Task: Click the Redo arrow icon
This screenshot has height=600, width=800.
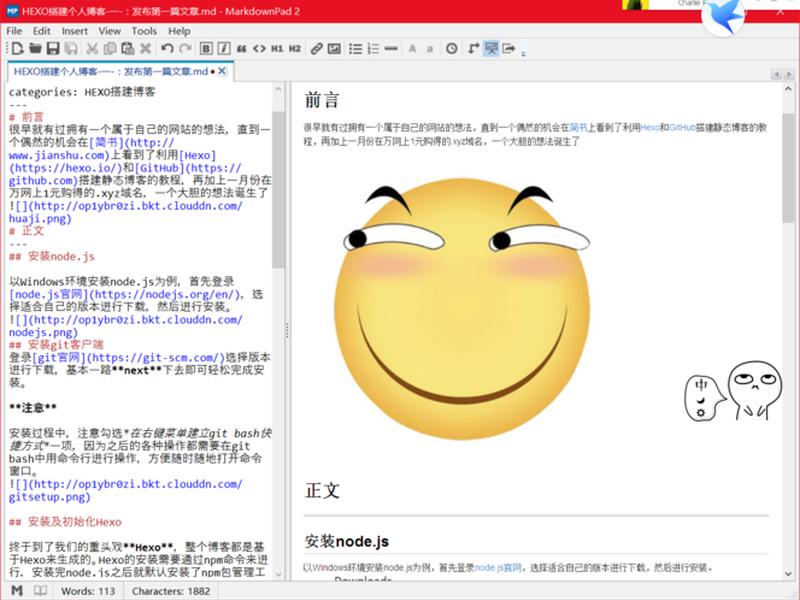Action: tap(185, 48)
